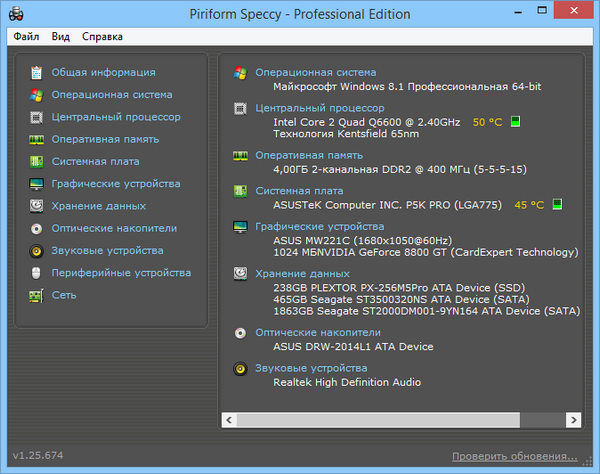Click the RAM icon beside Оперативная память in sidebar

point(36,139)
